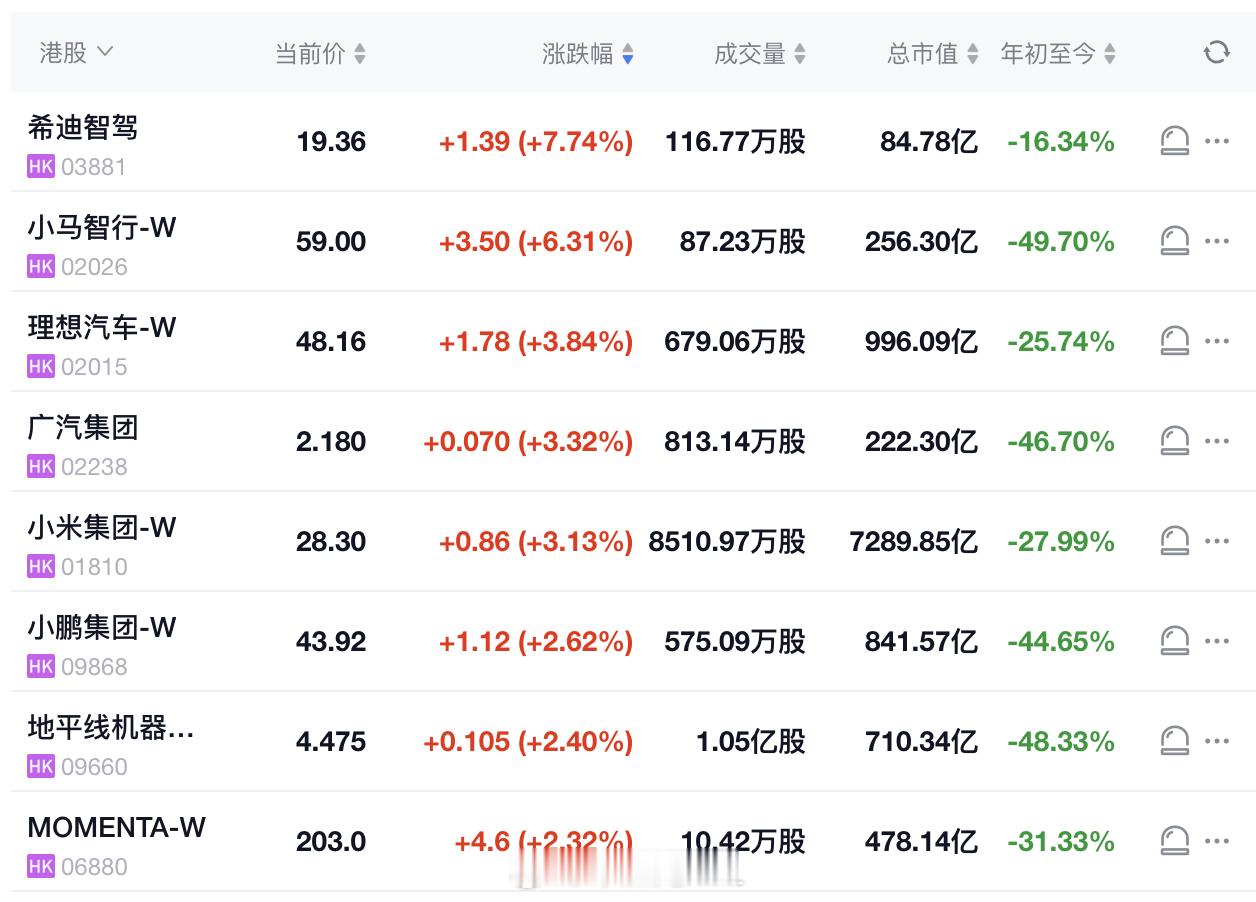Click market cap 7289.85亿
Screen dimensions: 1256x902
pos(914,542)
